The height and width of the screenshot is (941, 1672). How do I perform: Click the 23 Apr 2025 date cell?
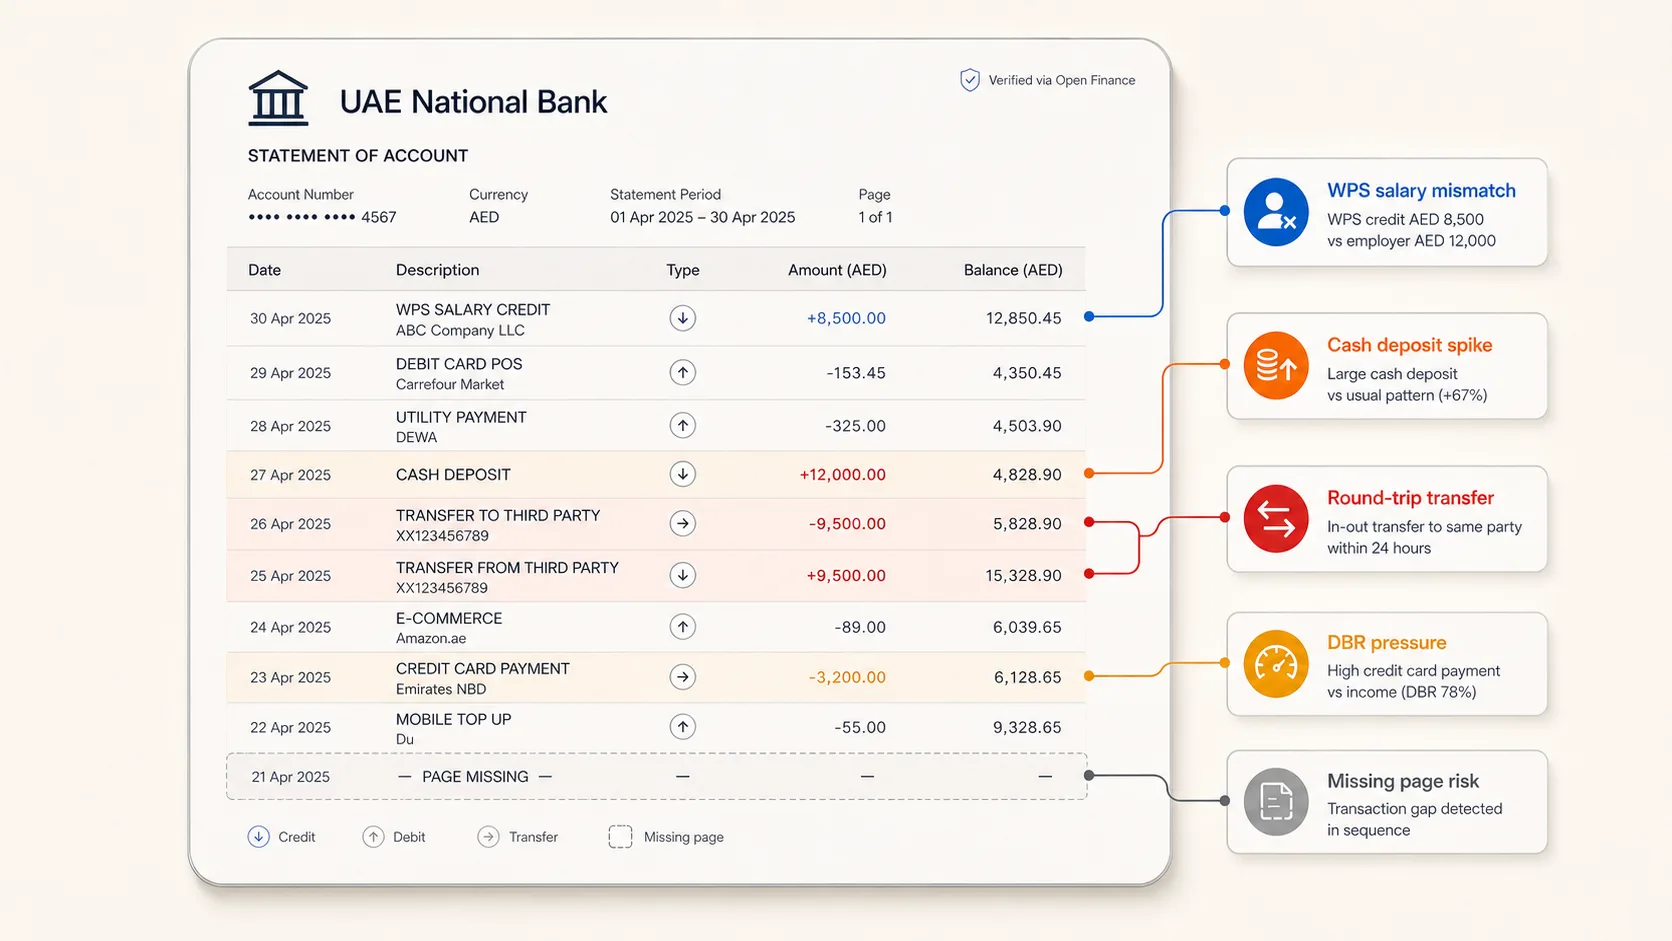coord(290,677)
